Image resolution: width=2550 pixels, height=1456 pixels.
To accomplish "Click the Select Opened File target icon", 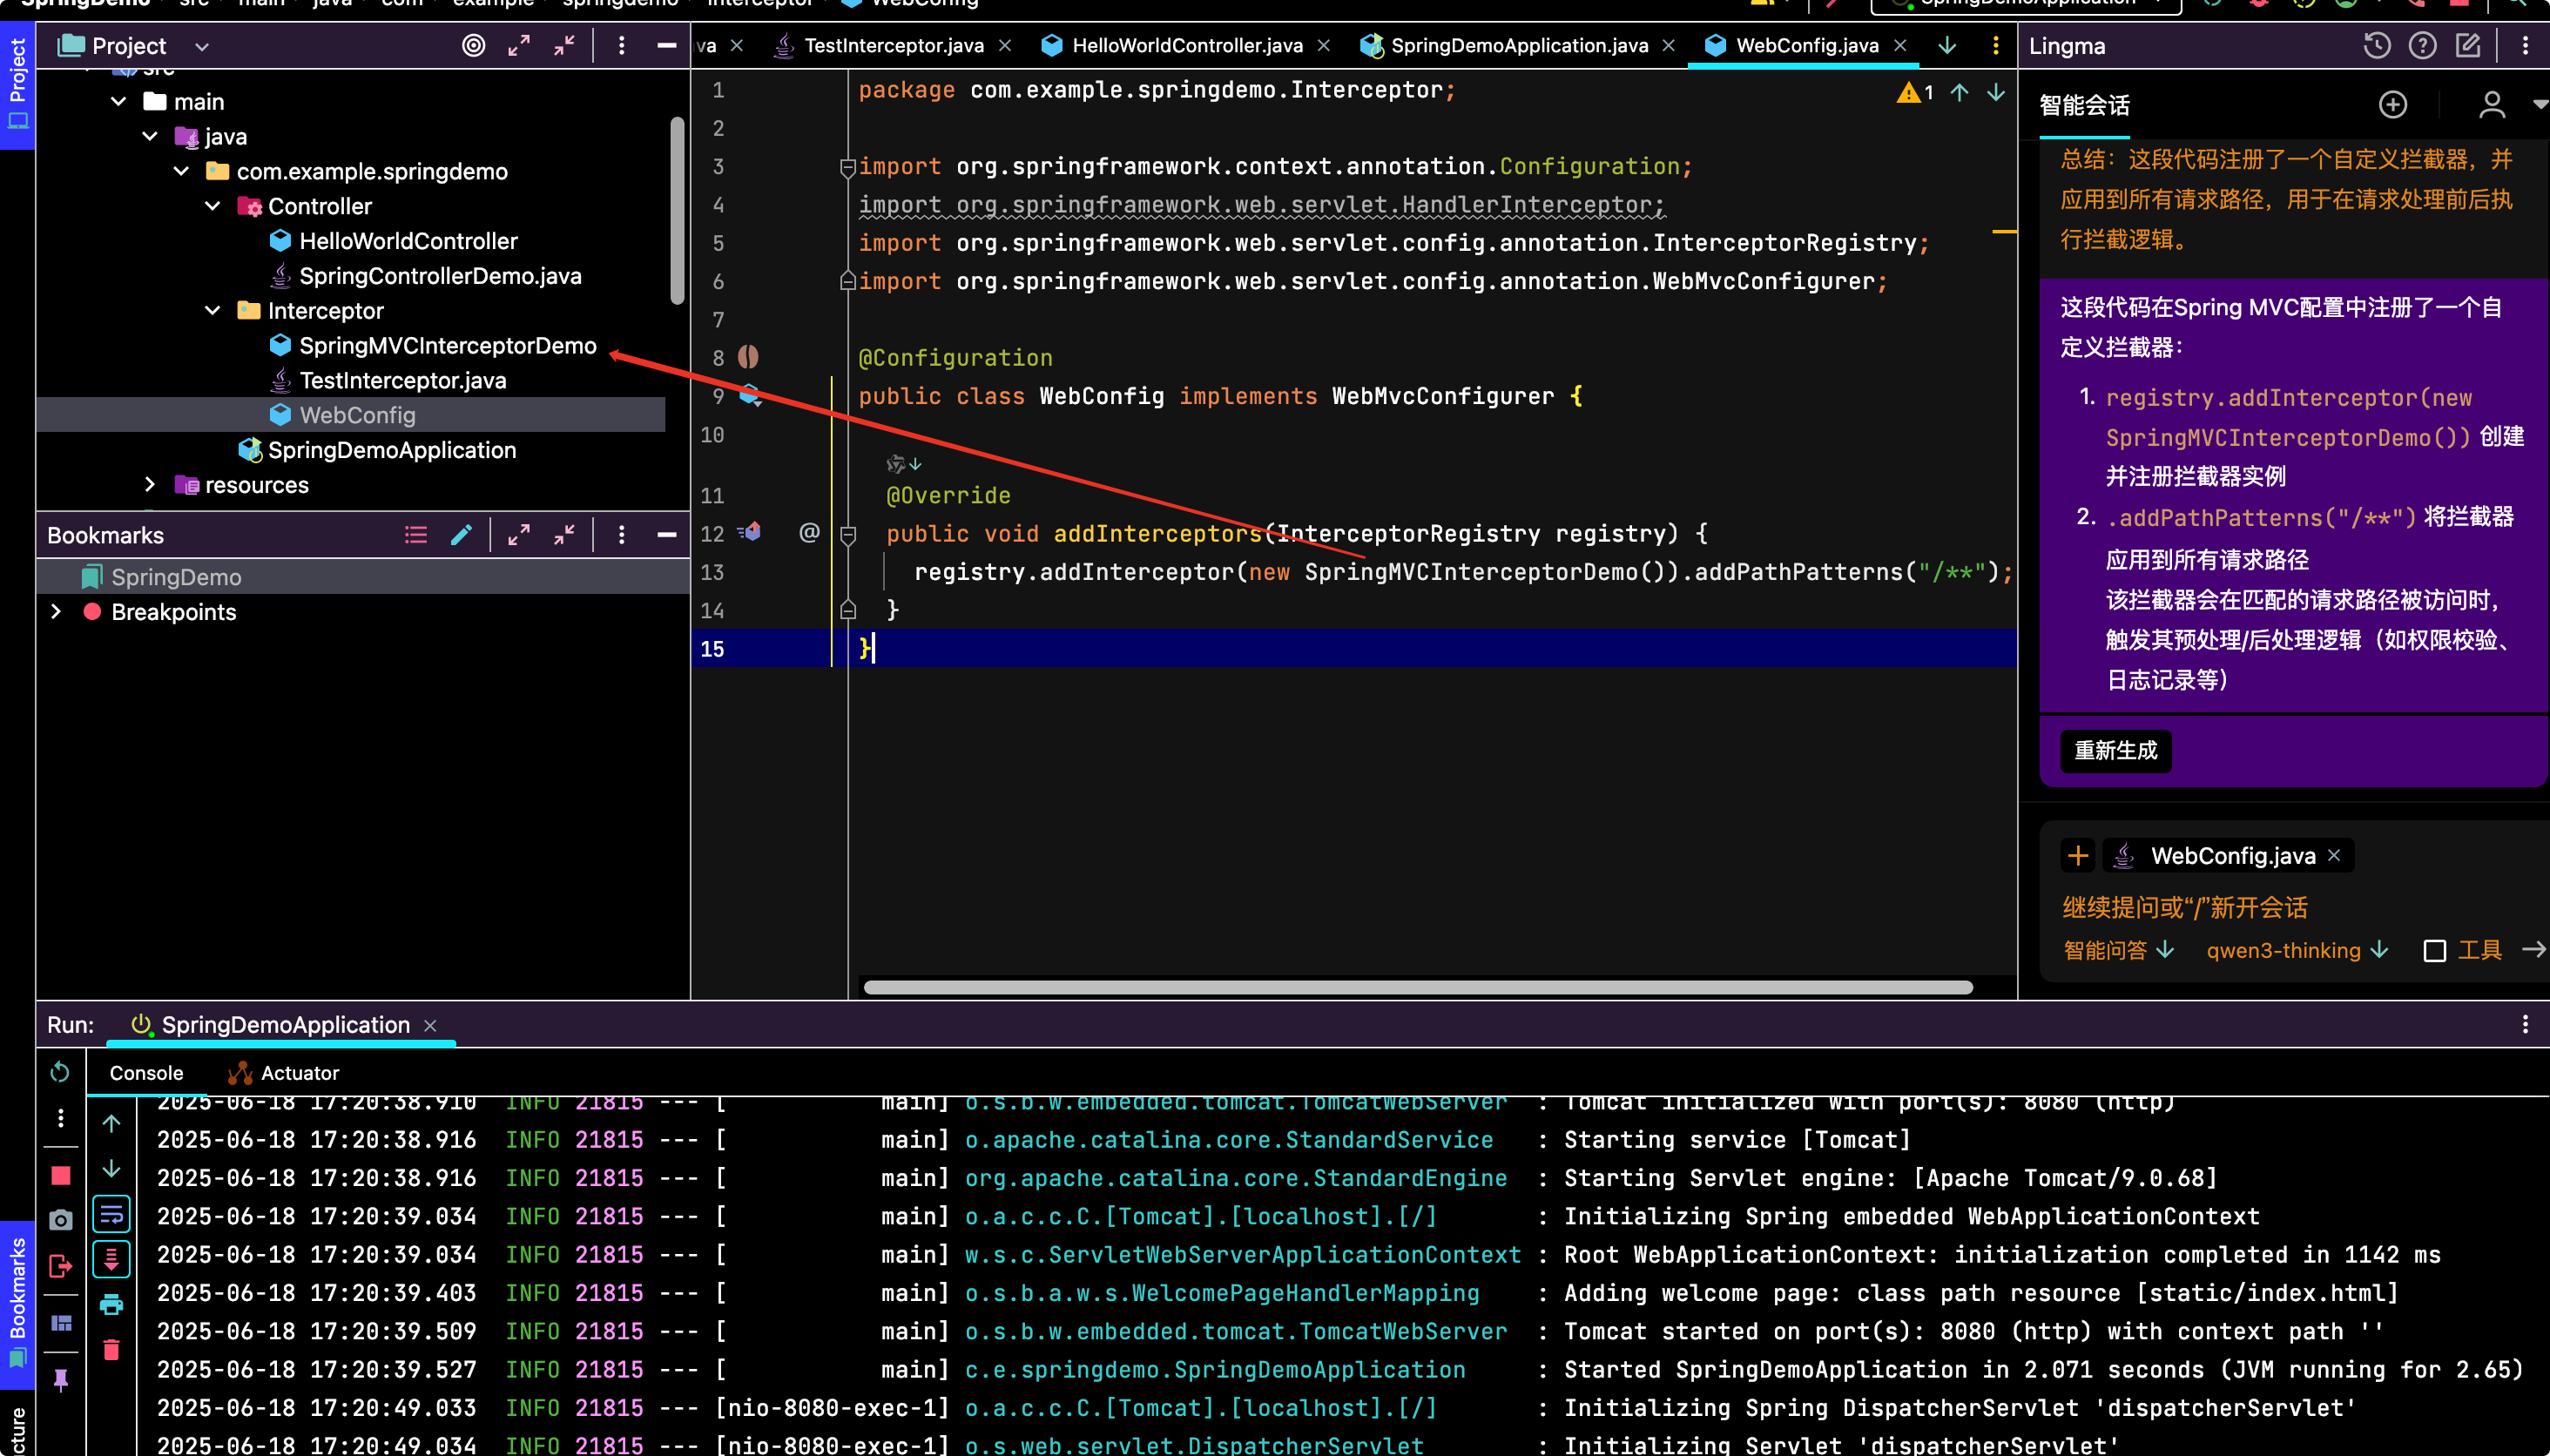I will (x=473, y=45).
